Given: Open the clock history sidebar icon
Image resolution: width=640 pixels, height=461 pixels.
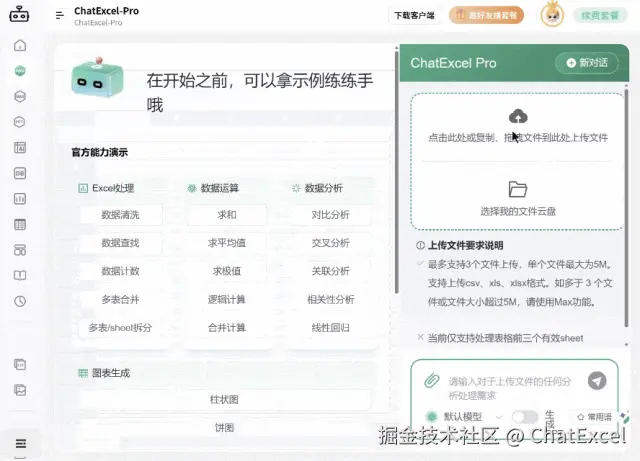Looking at the screenshot, I should pos(20,301).
